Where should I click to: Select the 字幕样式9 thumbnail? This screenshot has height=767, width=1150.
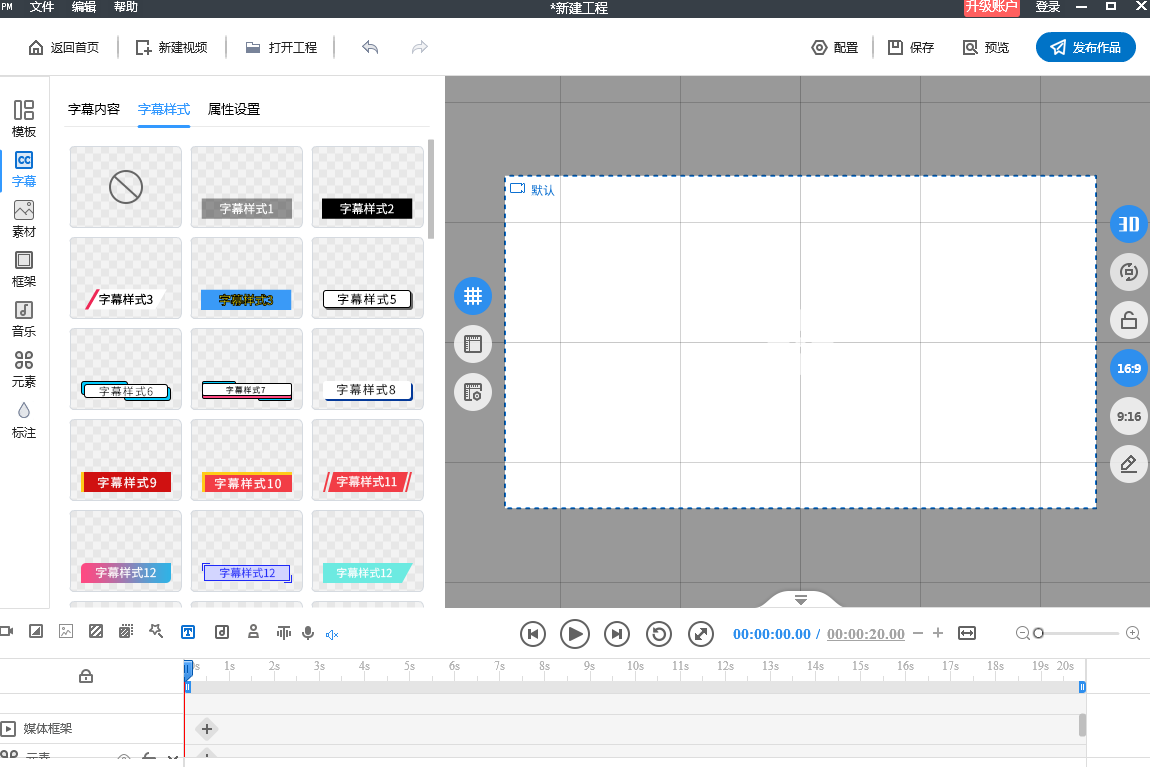coord(125,460)
